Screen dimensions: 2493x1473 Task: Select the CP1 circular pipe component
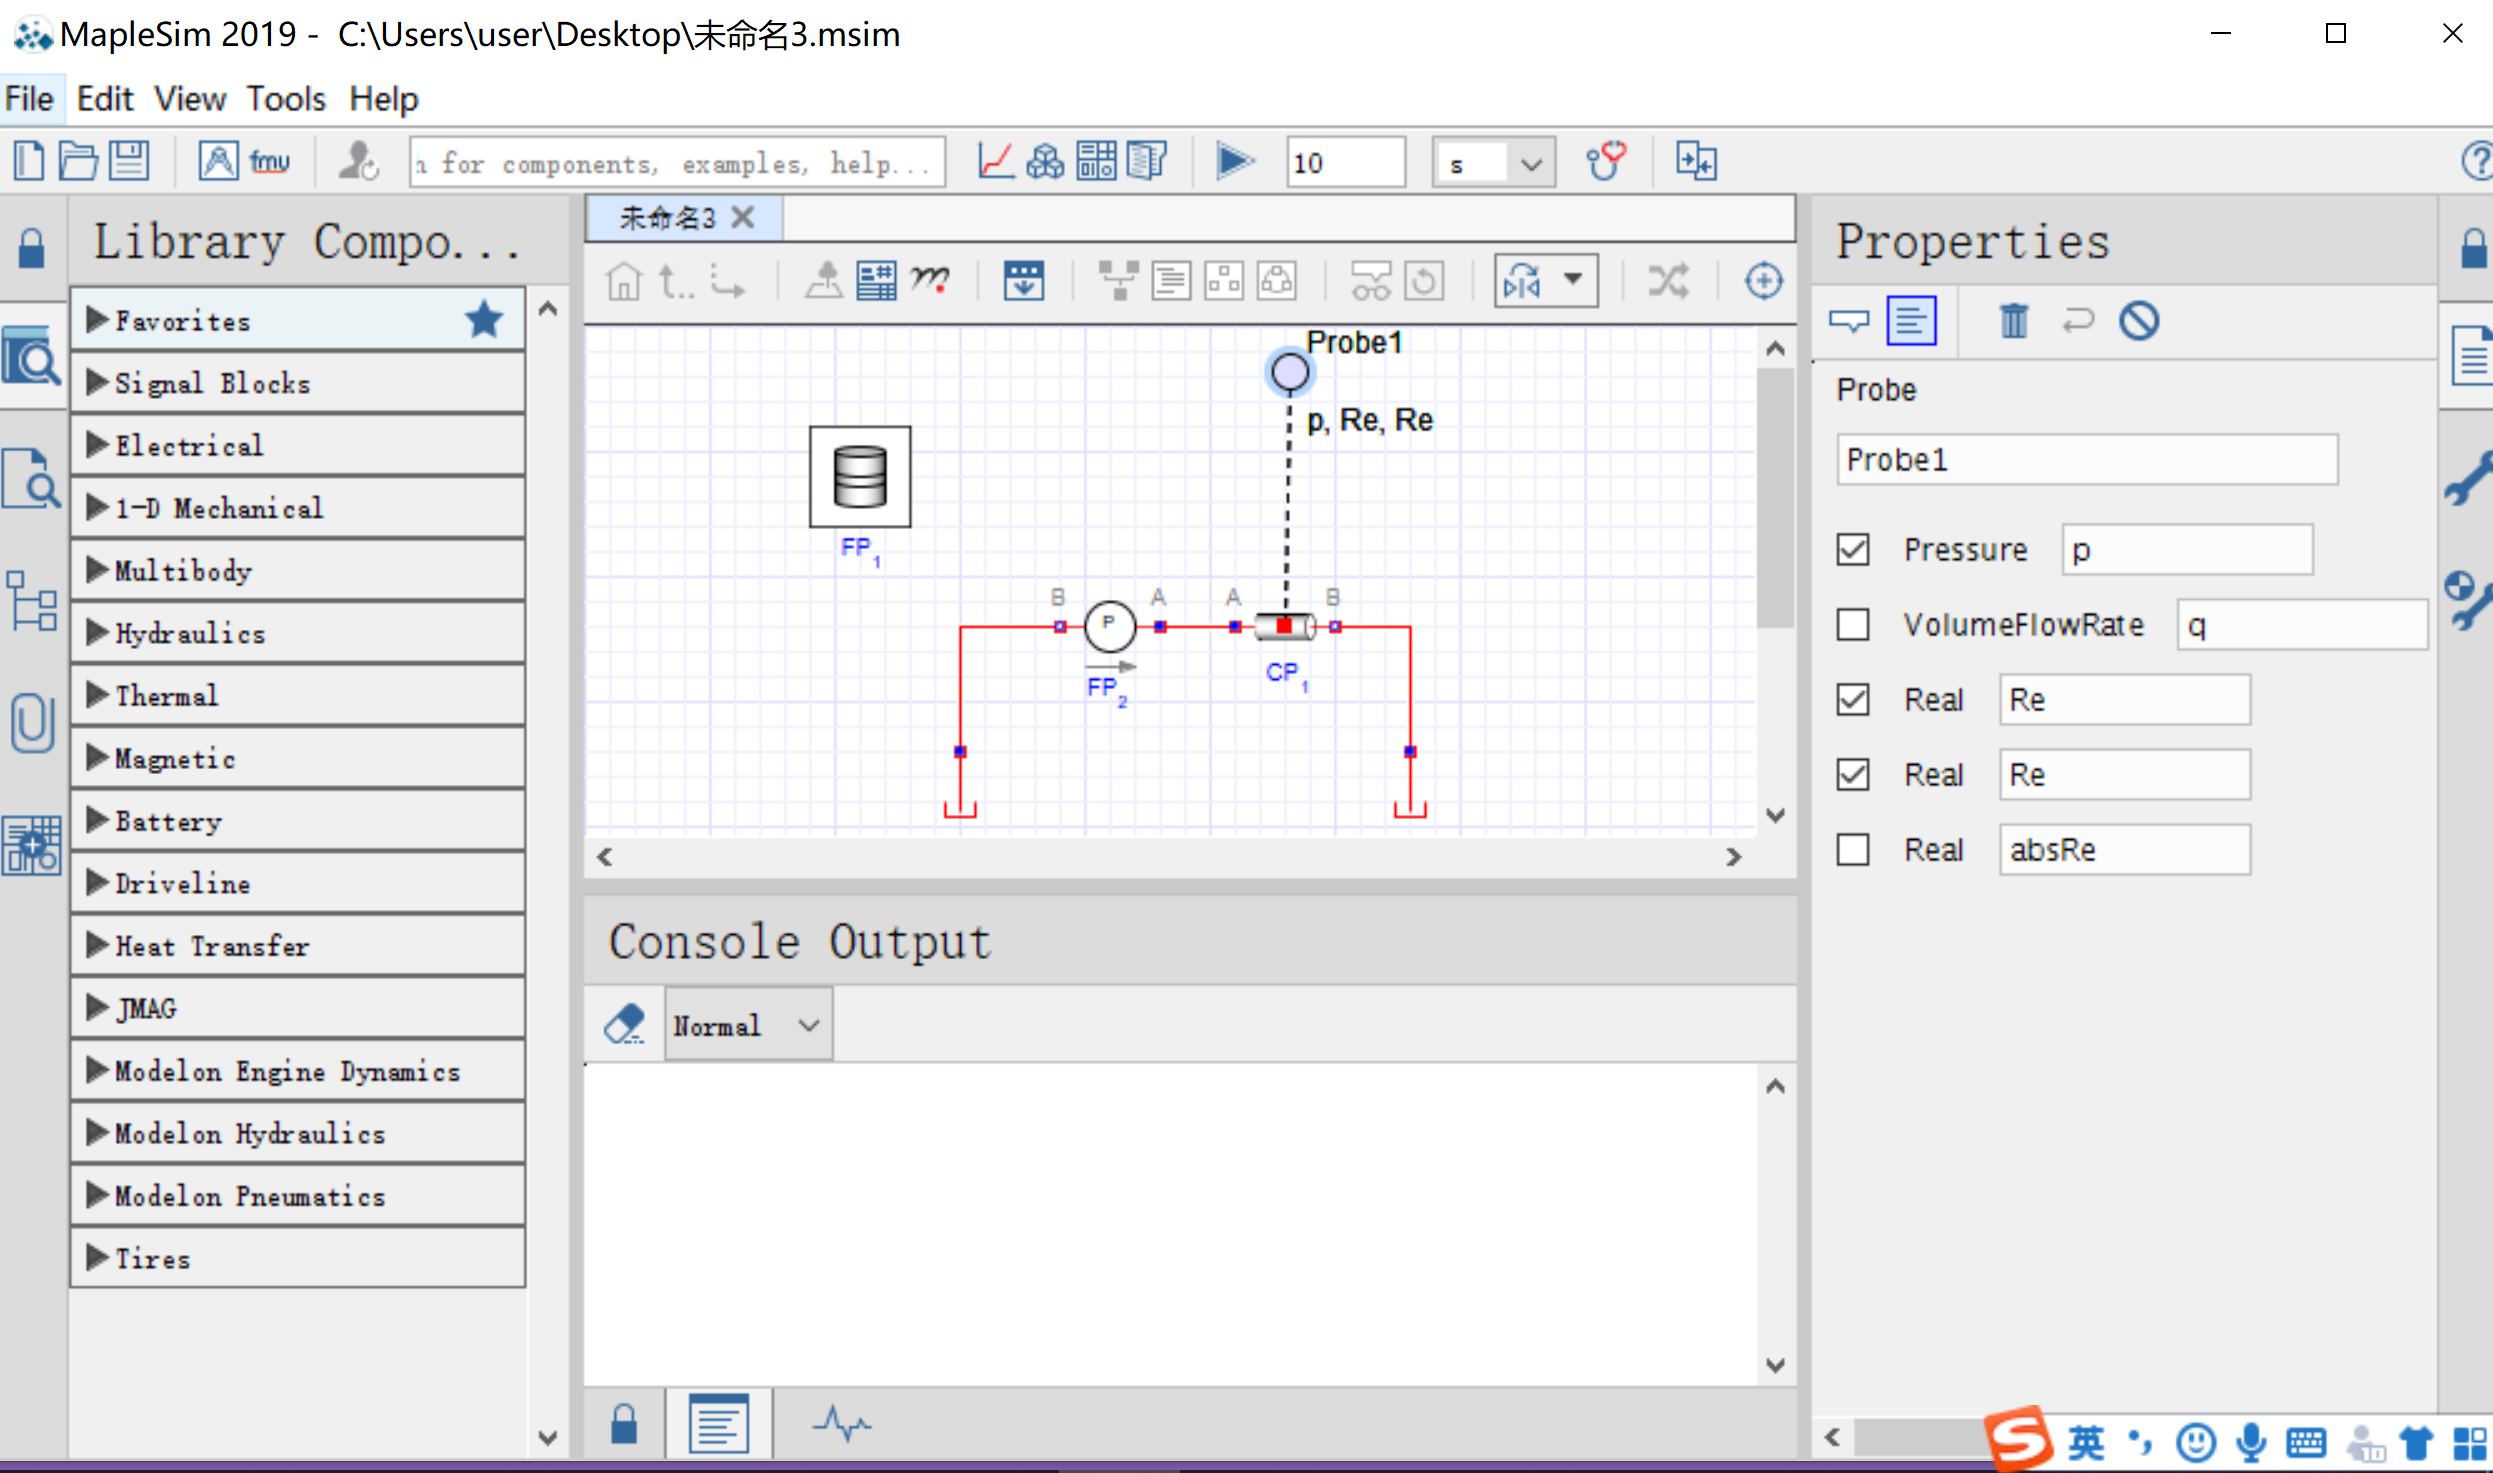click(x=1284, y=627)
